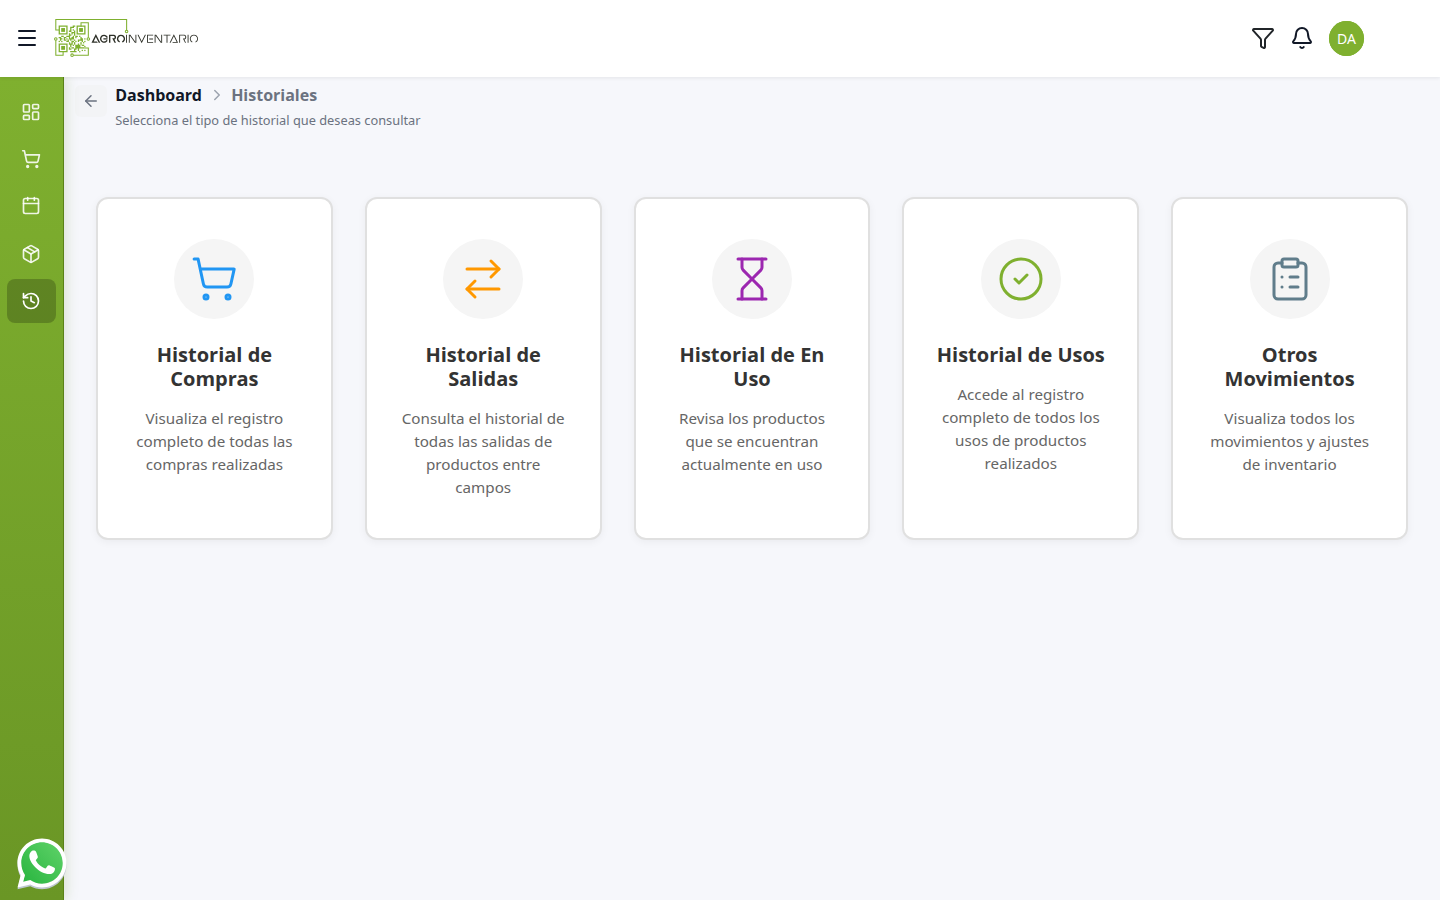The width and height of the screenshot is (1440, 900).
Task: Click the orange swap arrows icon
Action: (x=483, y=279)
